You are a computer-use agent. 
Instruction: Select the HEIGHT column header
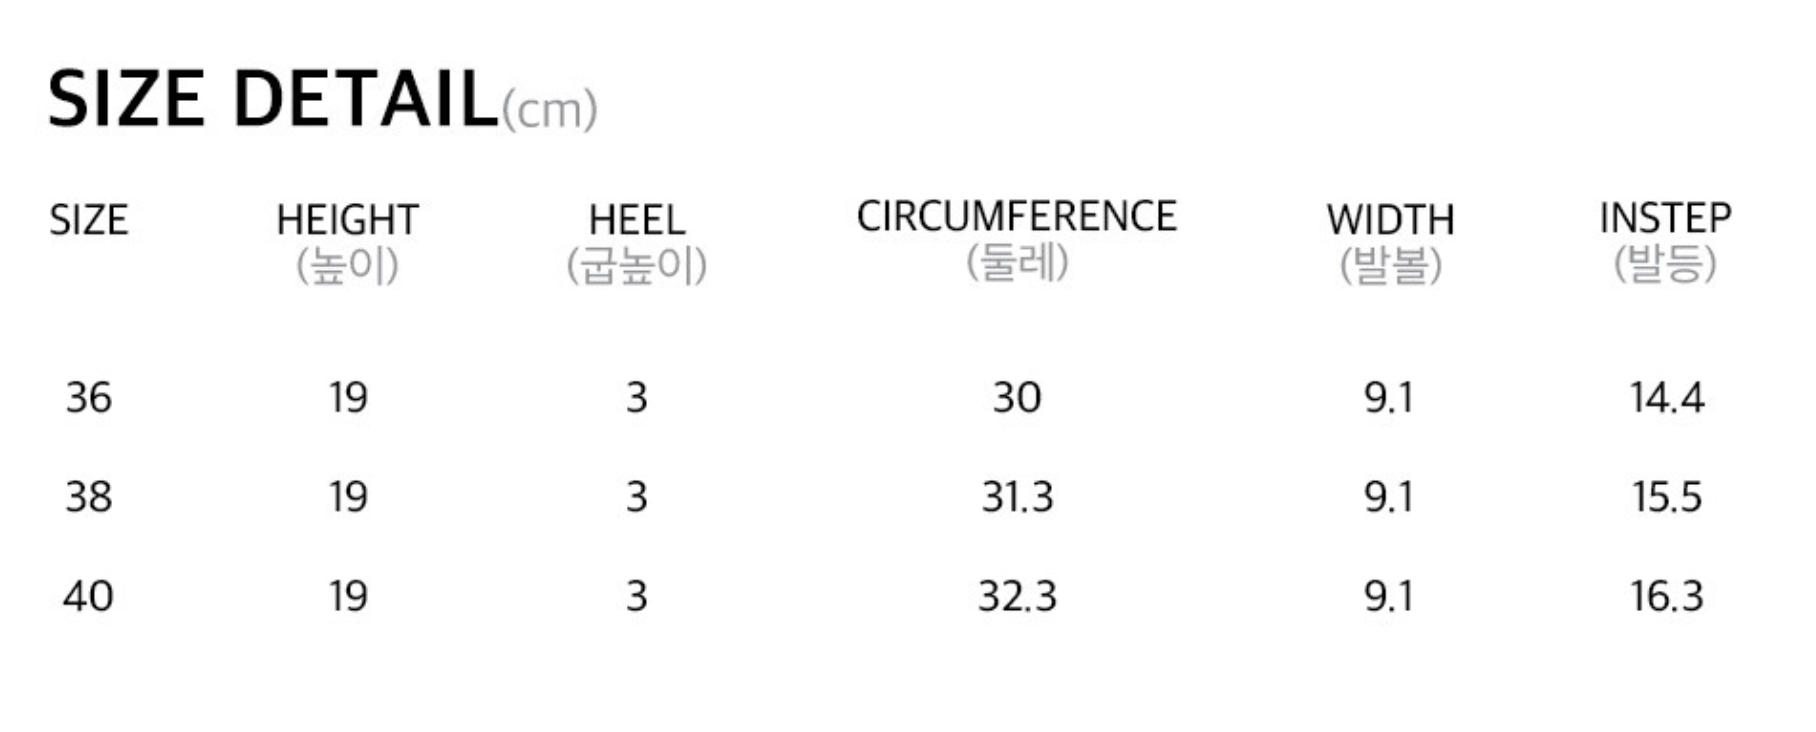(347, 220)
